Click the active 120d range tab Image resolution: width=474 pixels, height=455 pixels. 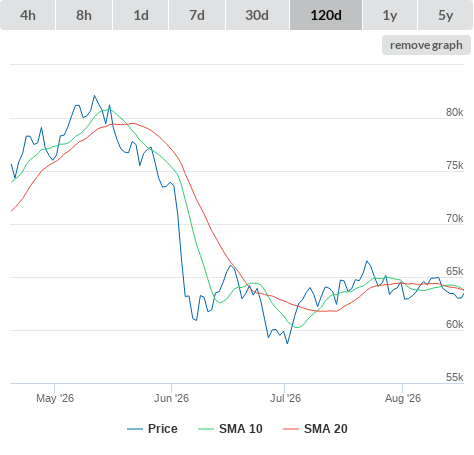[326, 15]
